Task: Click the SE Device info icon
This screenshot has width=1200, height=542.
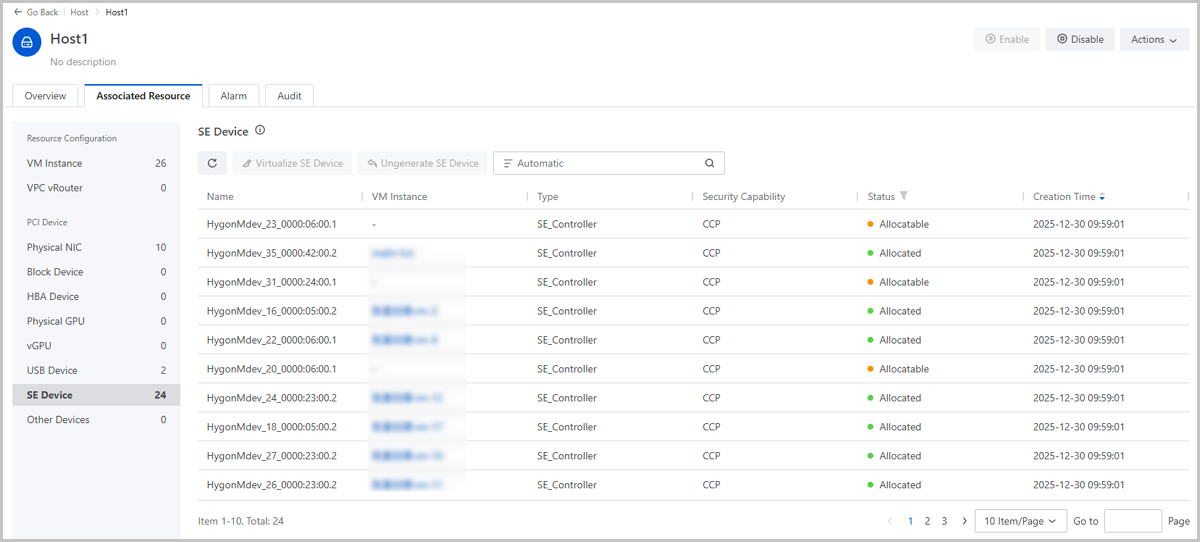Action: point(260,131)
